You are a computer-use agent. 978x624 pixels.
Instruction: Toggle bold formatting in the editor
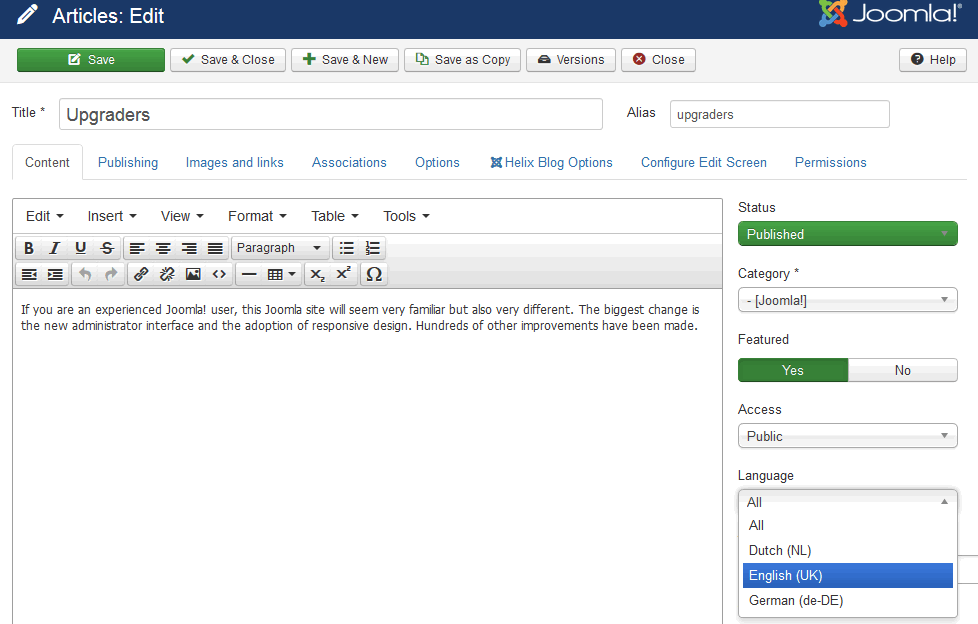[x=29, y=248]
